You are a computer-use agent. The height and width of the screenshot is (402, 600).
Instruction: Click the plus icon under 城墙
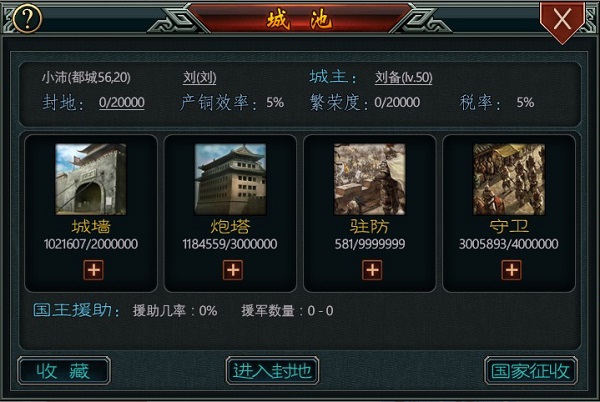point(94,270)
